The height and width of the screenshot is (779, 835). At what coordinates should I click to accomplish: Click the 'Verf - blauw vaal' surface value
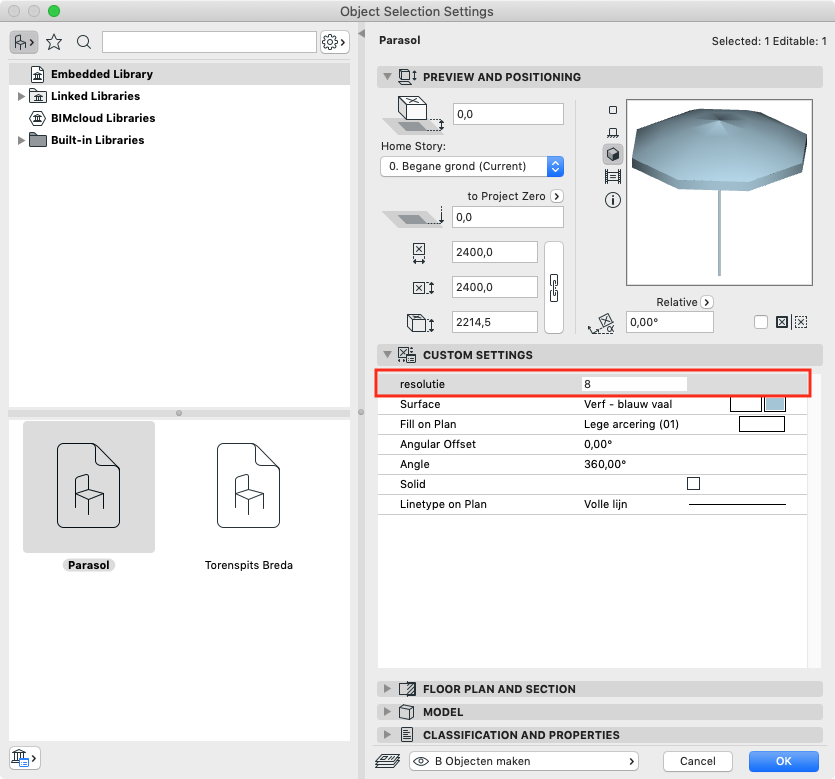tap(628, 404)
